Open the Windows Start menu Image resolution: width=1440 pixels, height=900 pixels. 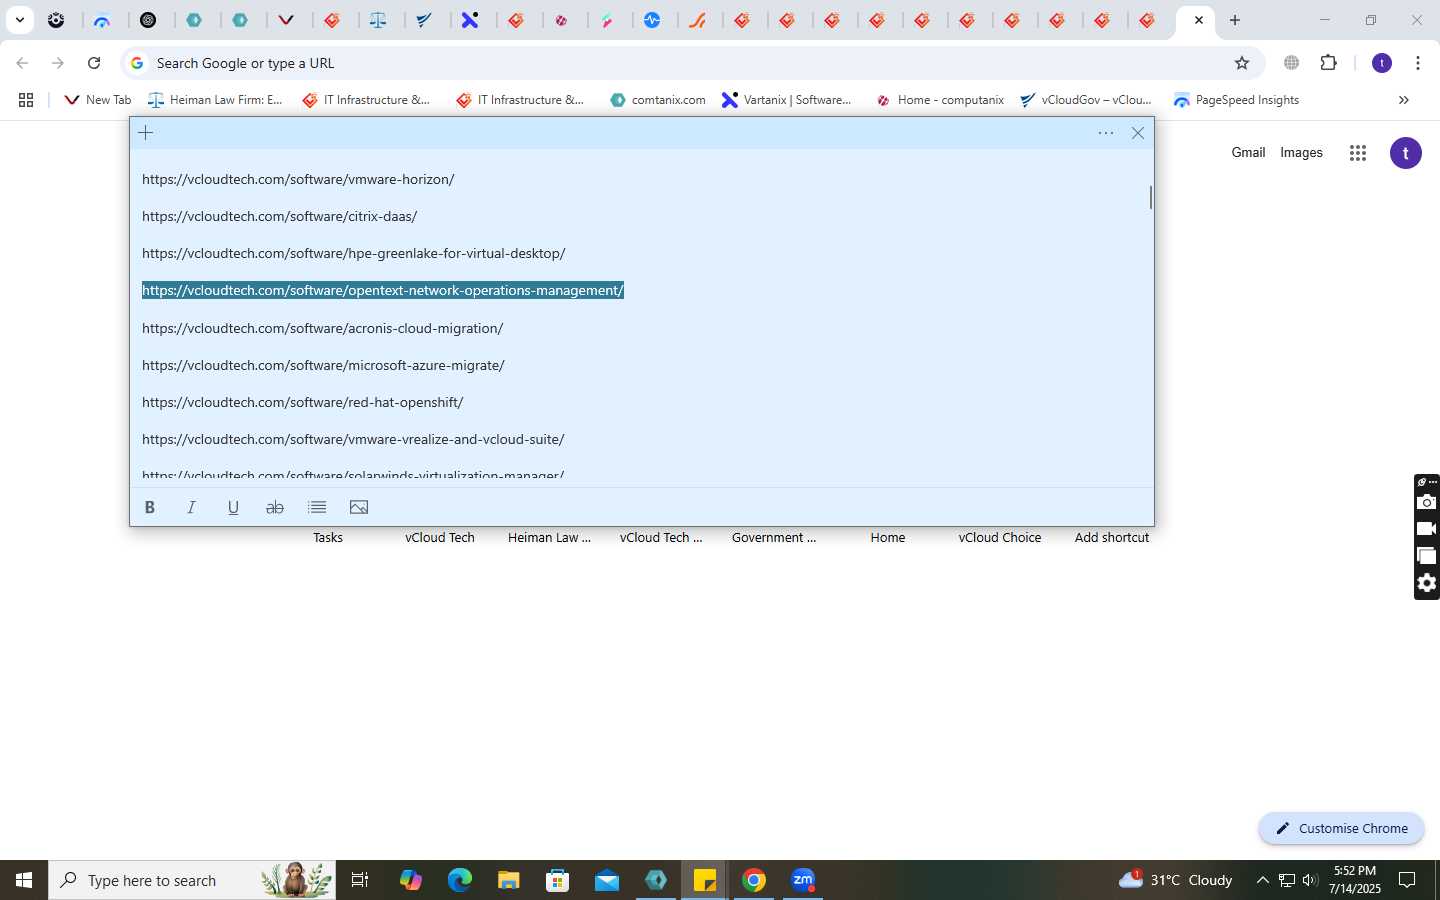[24, 880]
